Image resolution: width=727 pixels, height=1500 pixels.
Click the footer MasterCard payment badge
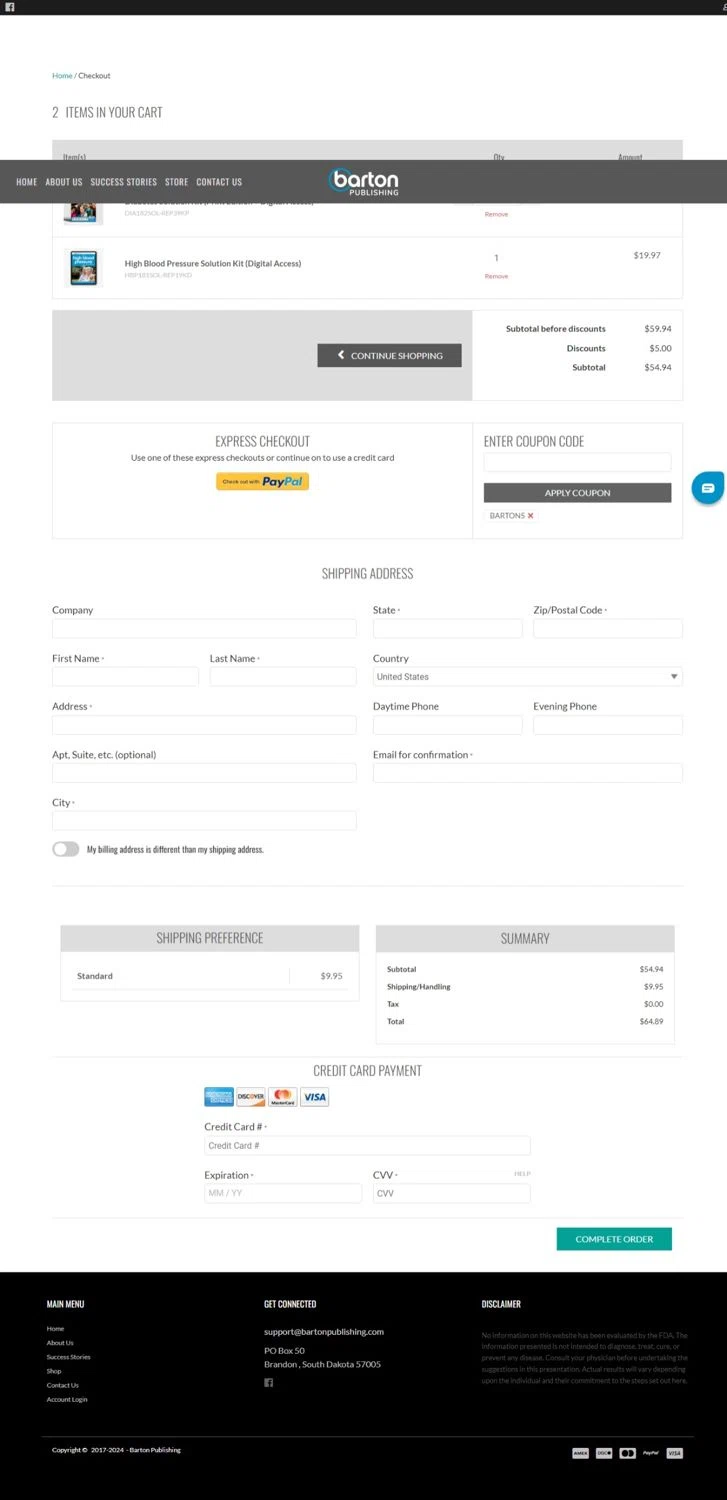[627, 1453]
